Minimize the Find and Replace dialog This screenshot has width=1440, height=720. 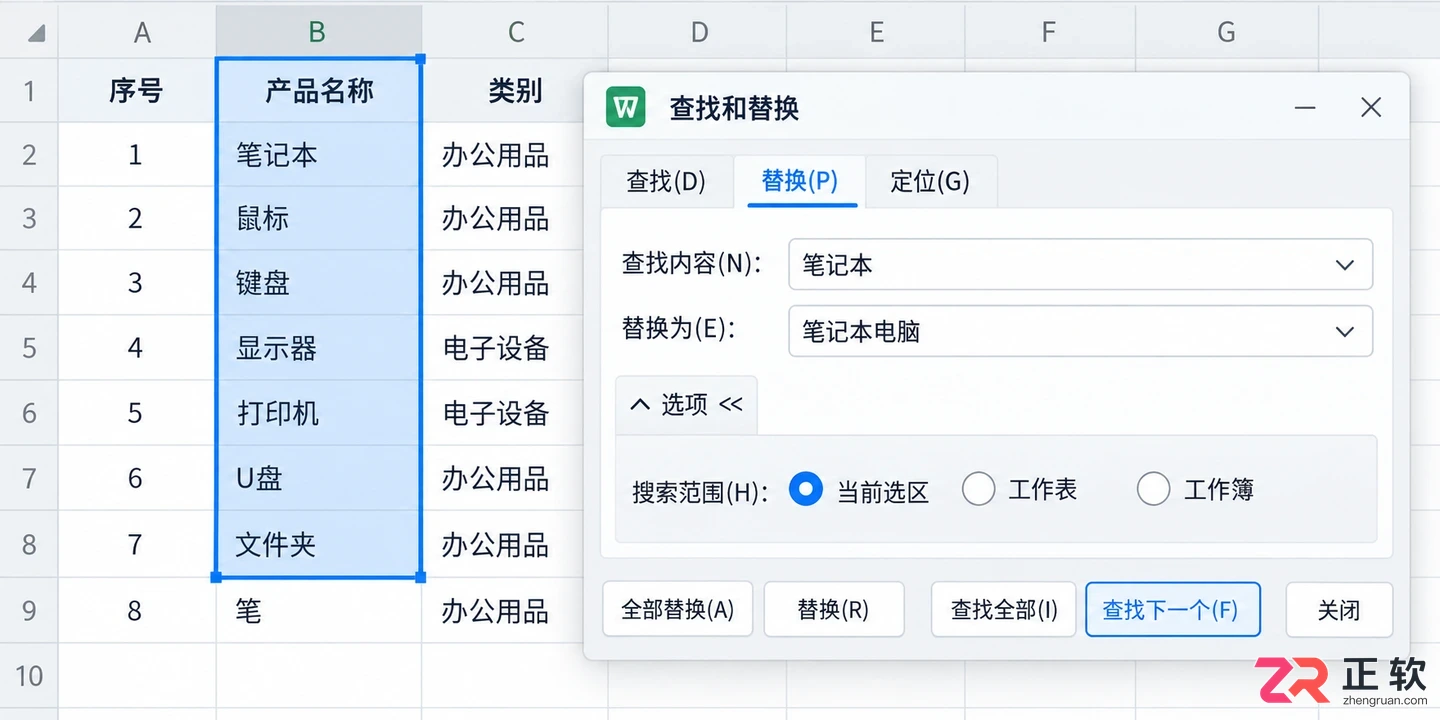coord(1305,107)
